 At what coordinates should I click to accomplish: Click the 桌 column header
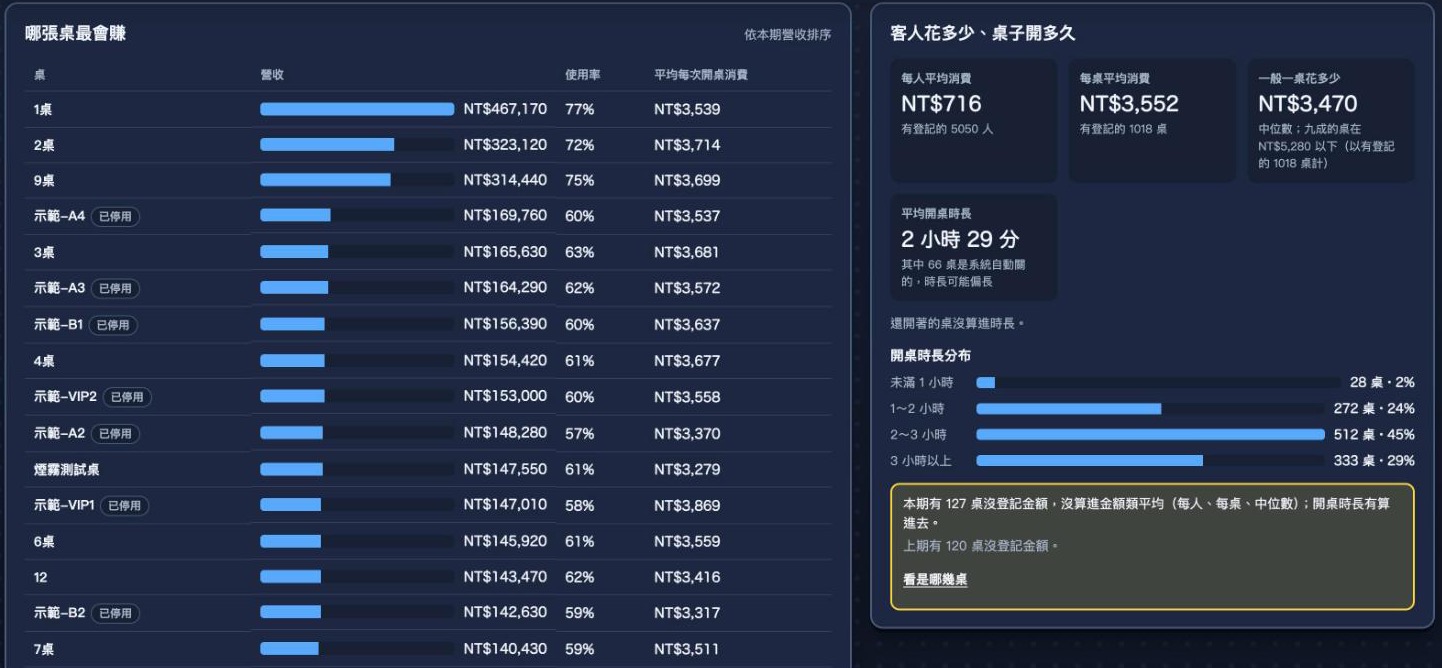[39, 75]
